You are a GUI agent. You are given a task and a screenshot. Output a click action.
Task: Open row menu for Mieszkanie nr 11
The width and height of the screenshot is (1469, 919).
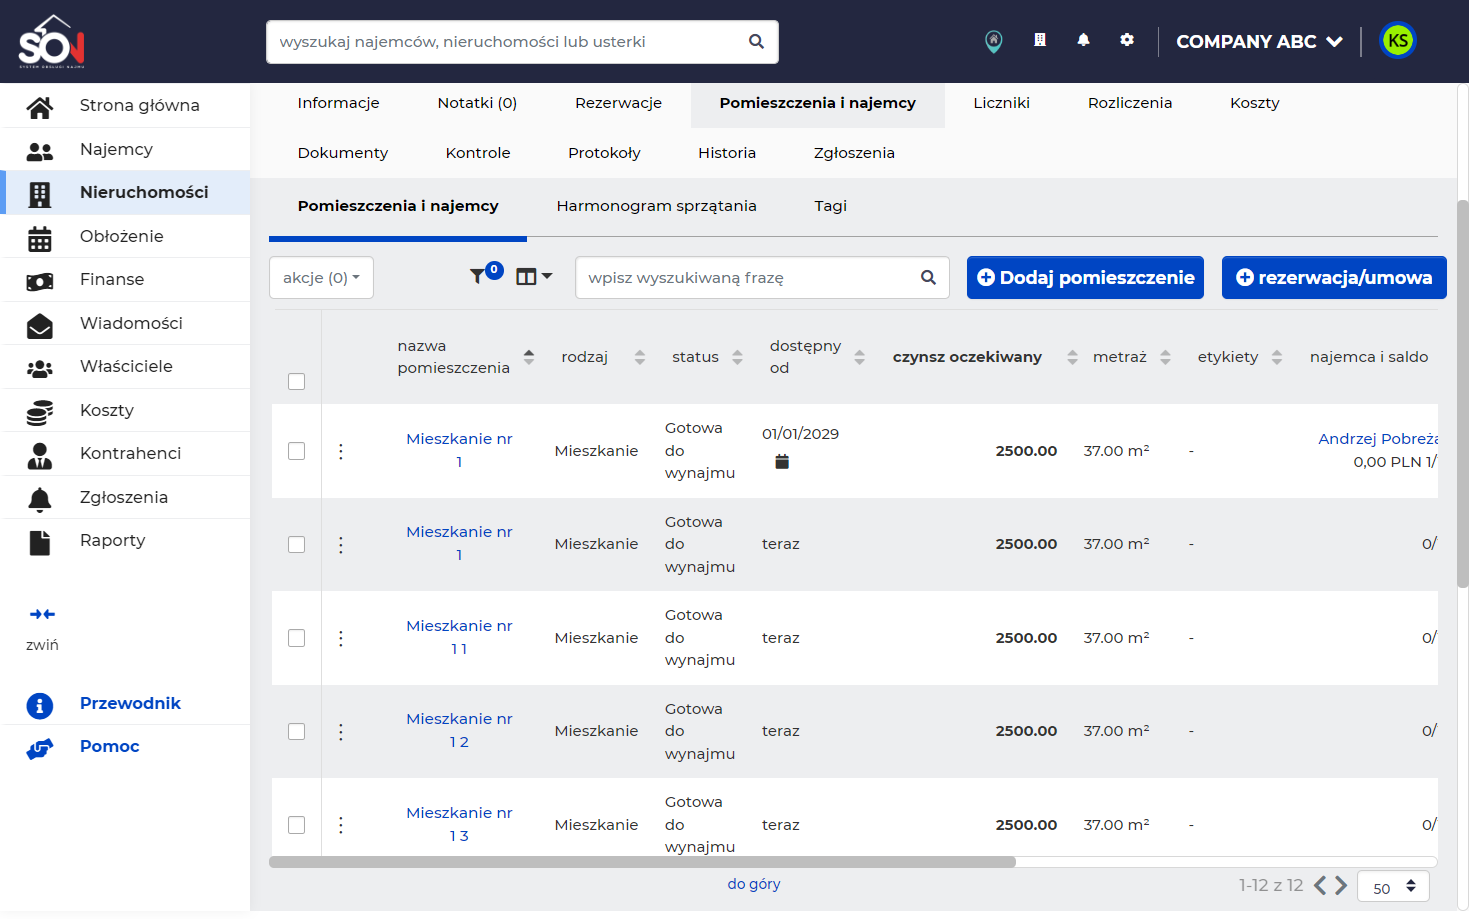click(341, 638)
